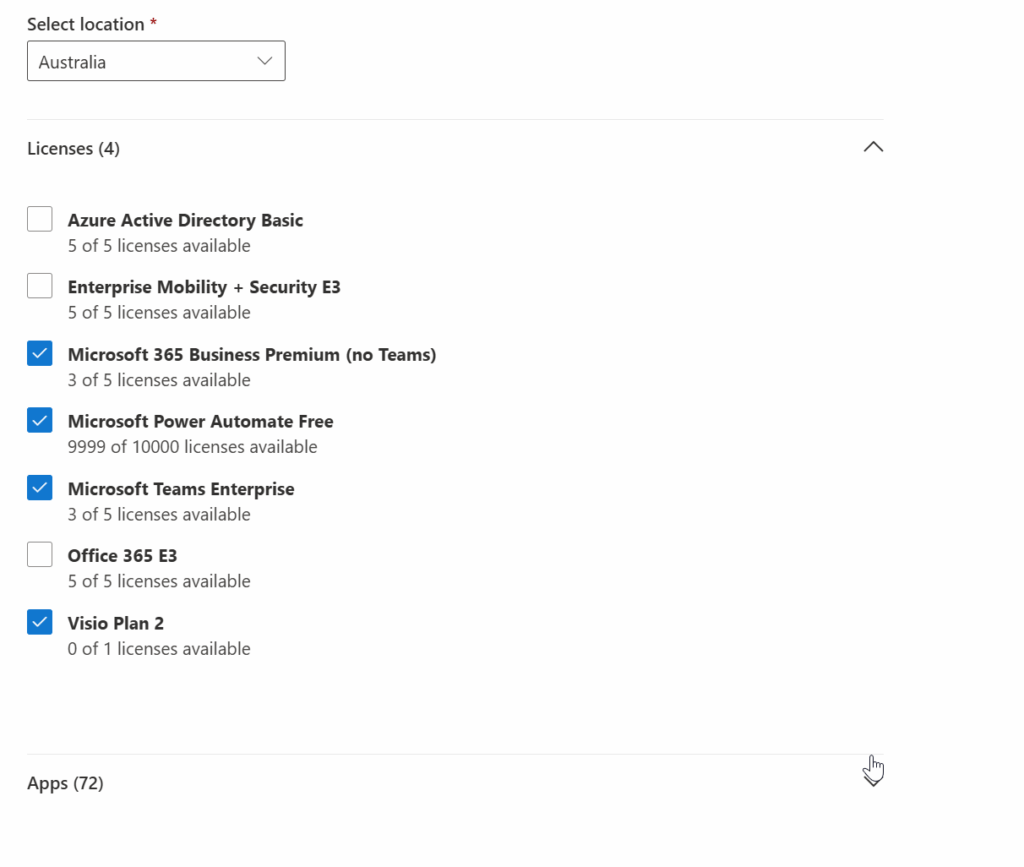This screenshot has height=867, width=1024.
Task: Click the Apps (72) section heading
Action: tap(65, 783)
